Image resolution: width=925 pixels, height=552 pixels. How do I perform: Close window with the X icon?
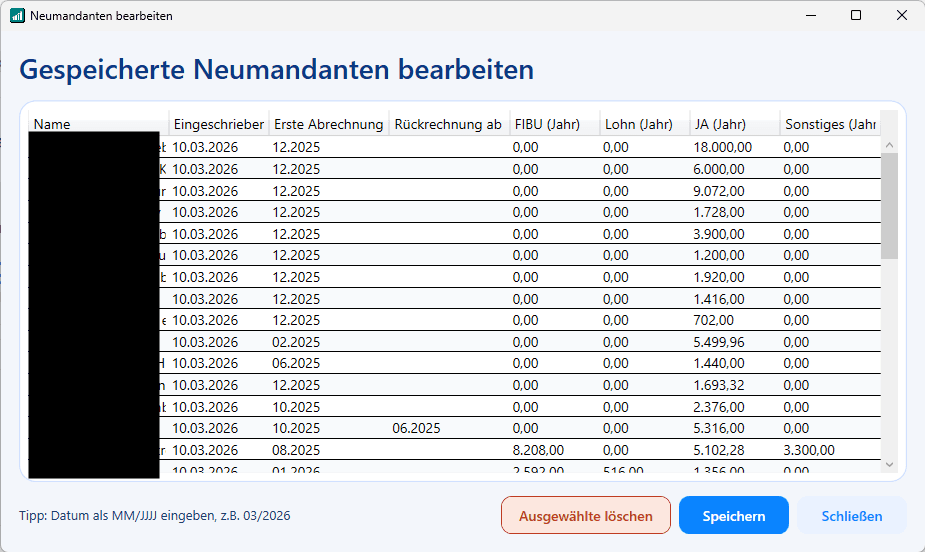click(x=901, y=15)
